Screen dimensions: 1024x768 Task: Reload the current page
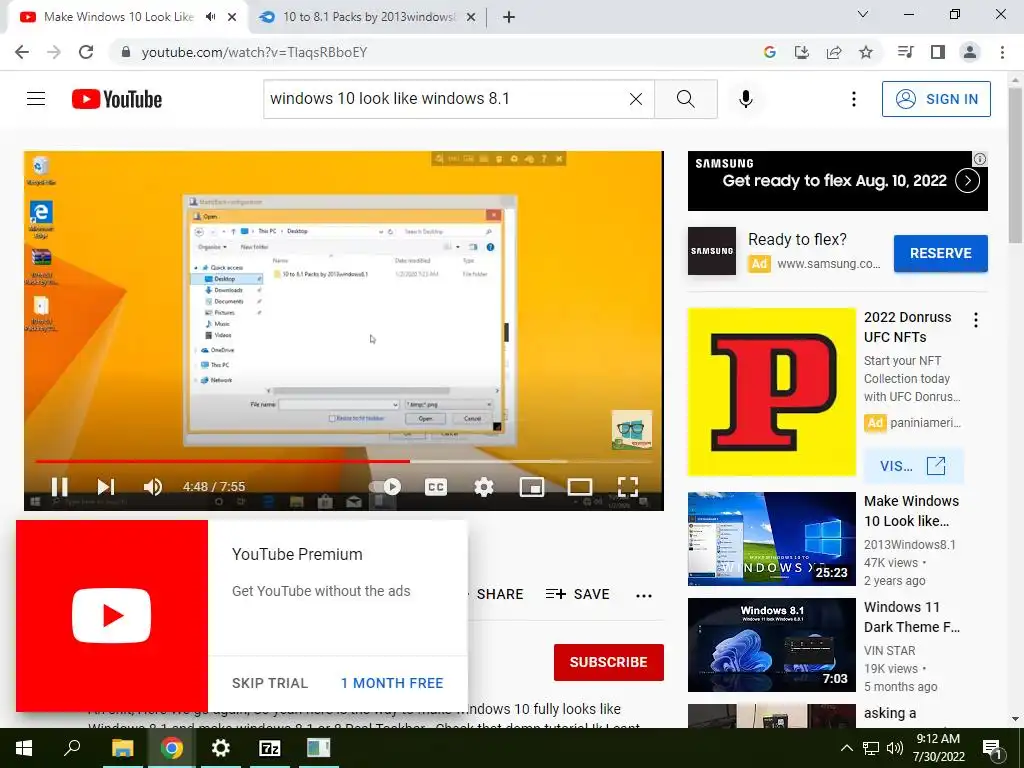click(86, 52)
